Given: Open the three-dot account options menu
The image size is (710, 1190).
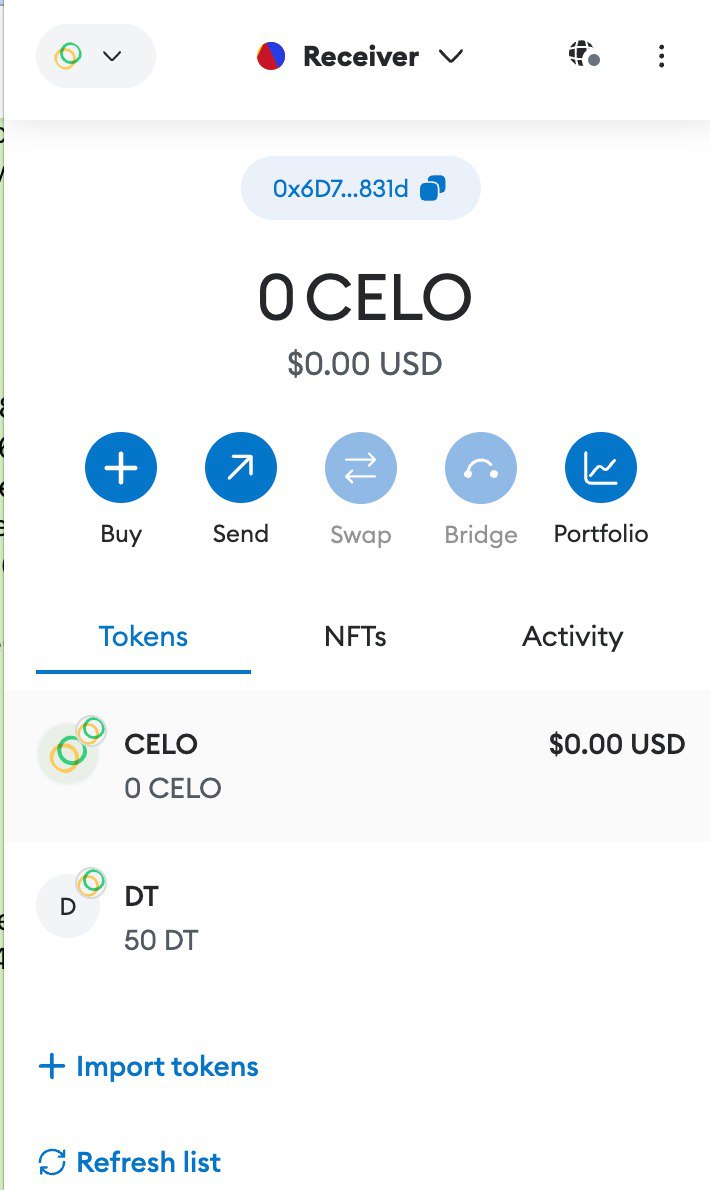Looking at the screenshot, I should point(661,56).
